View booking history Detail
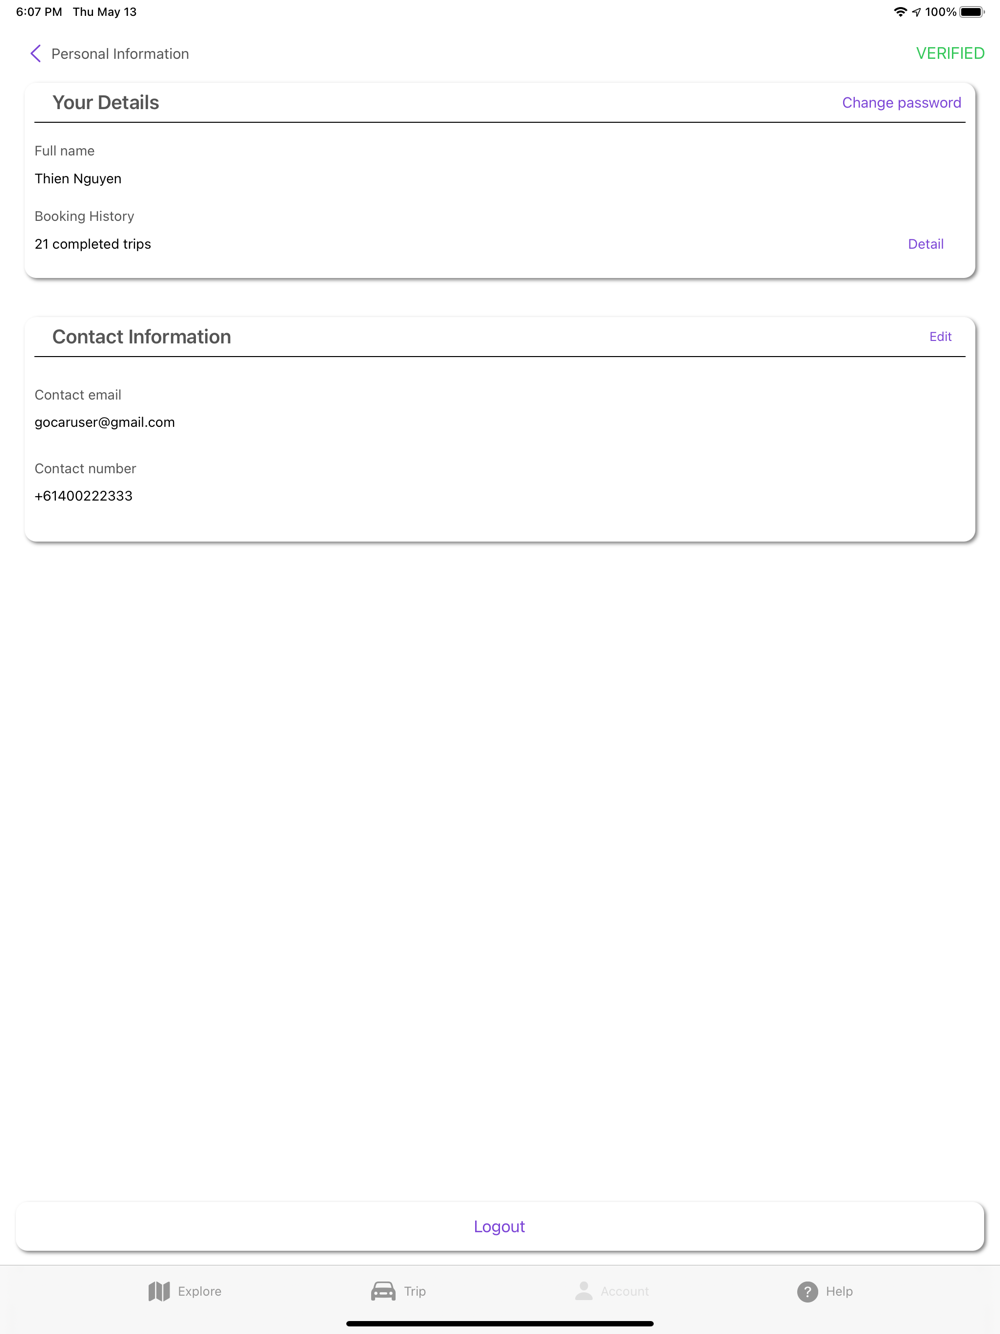The width and height of the screenshot is (1000, 1334). coord(925,244)
